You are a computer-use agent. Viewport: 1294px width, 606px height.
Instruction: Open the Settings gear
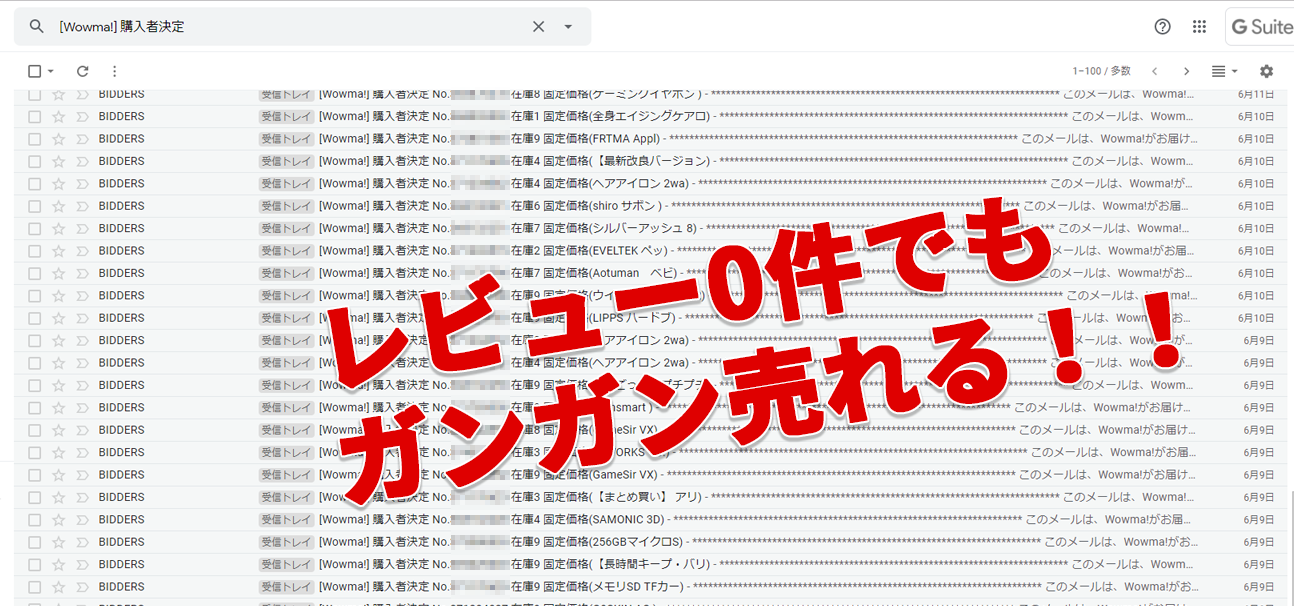(x=1266, y=71)
